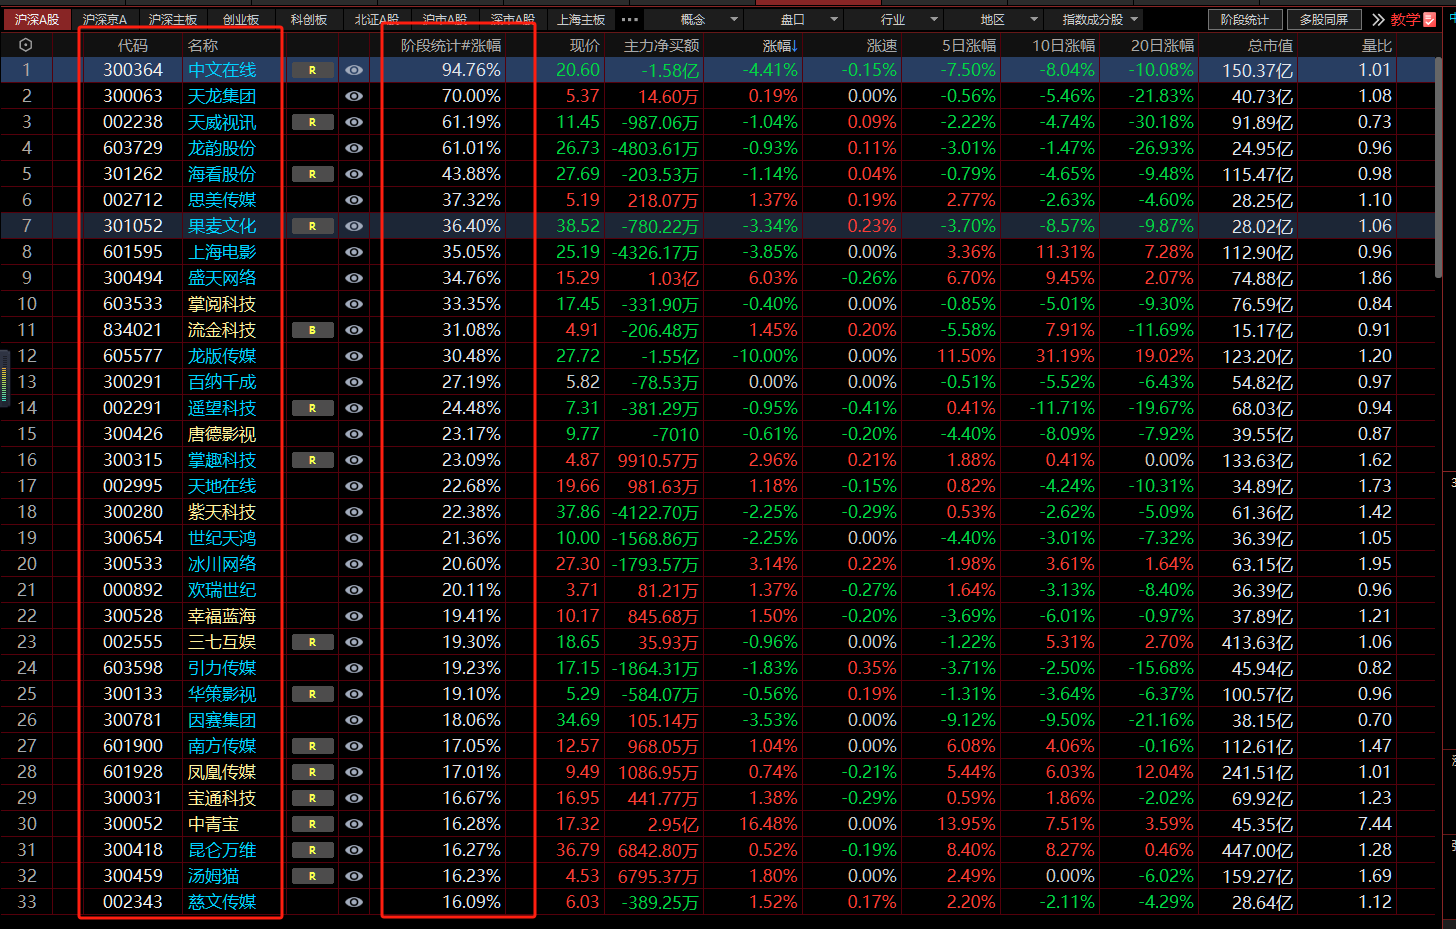Screen dimensions: 1456x929
Task: Switch to 创业板 tab
Action: 241,19
